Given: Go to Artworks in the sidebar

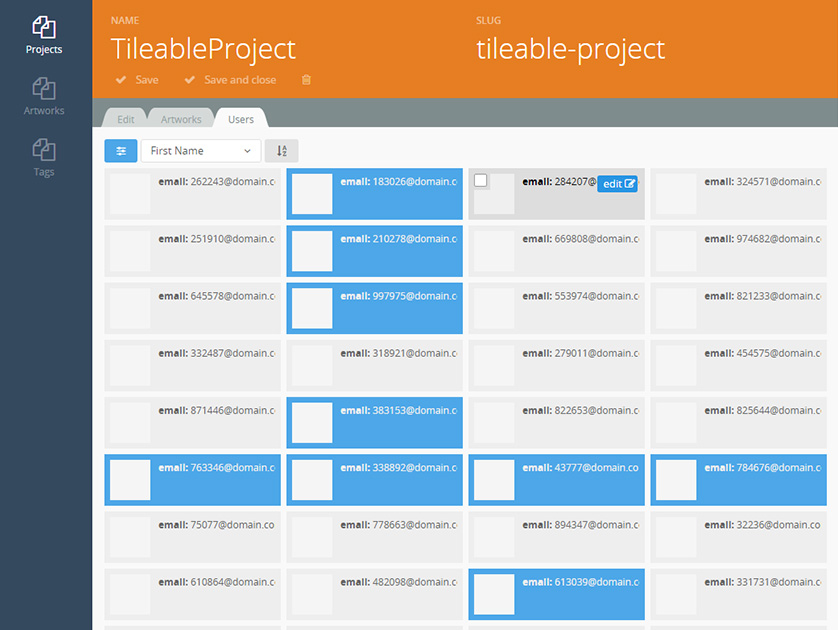Looking at the screenshot, I should point(44,96).
